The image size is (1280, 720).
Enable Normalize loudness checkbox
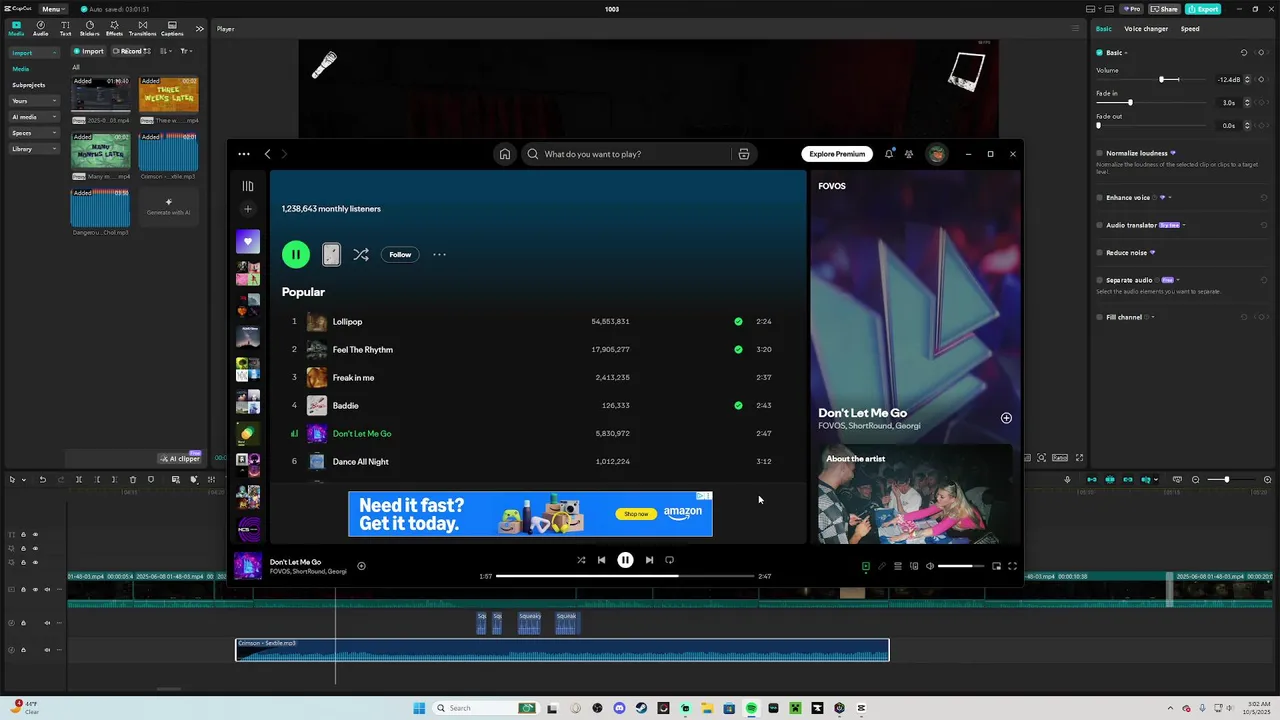point(1100,153)
